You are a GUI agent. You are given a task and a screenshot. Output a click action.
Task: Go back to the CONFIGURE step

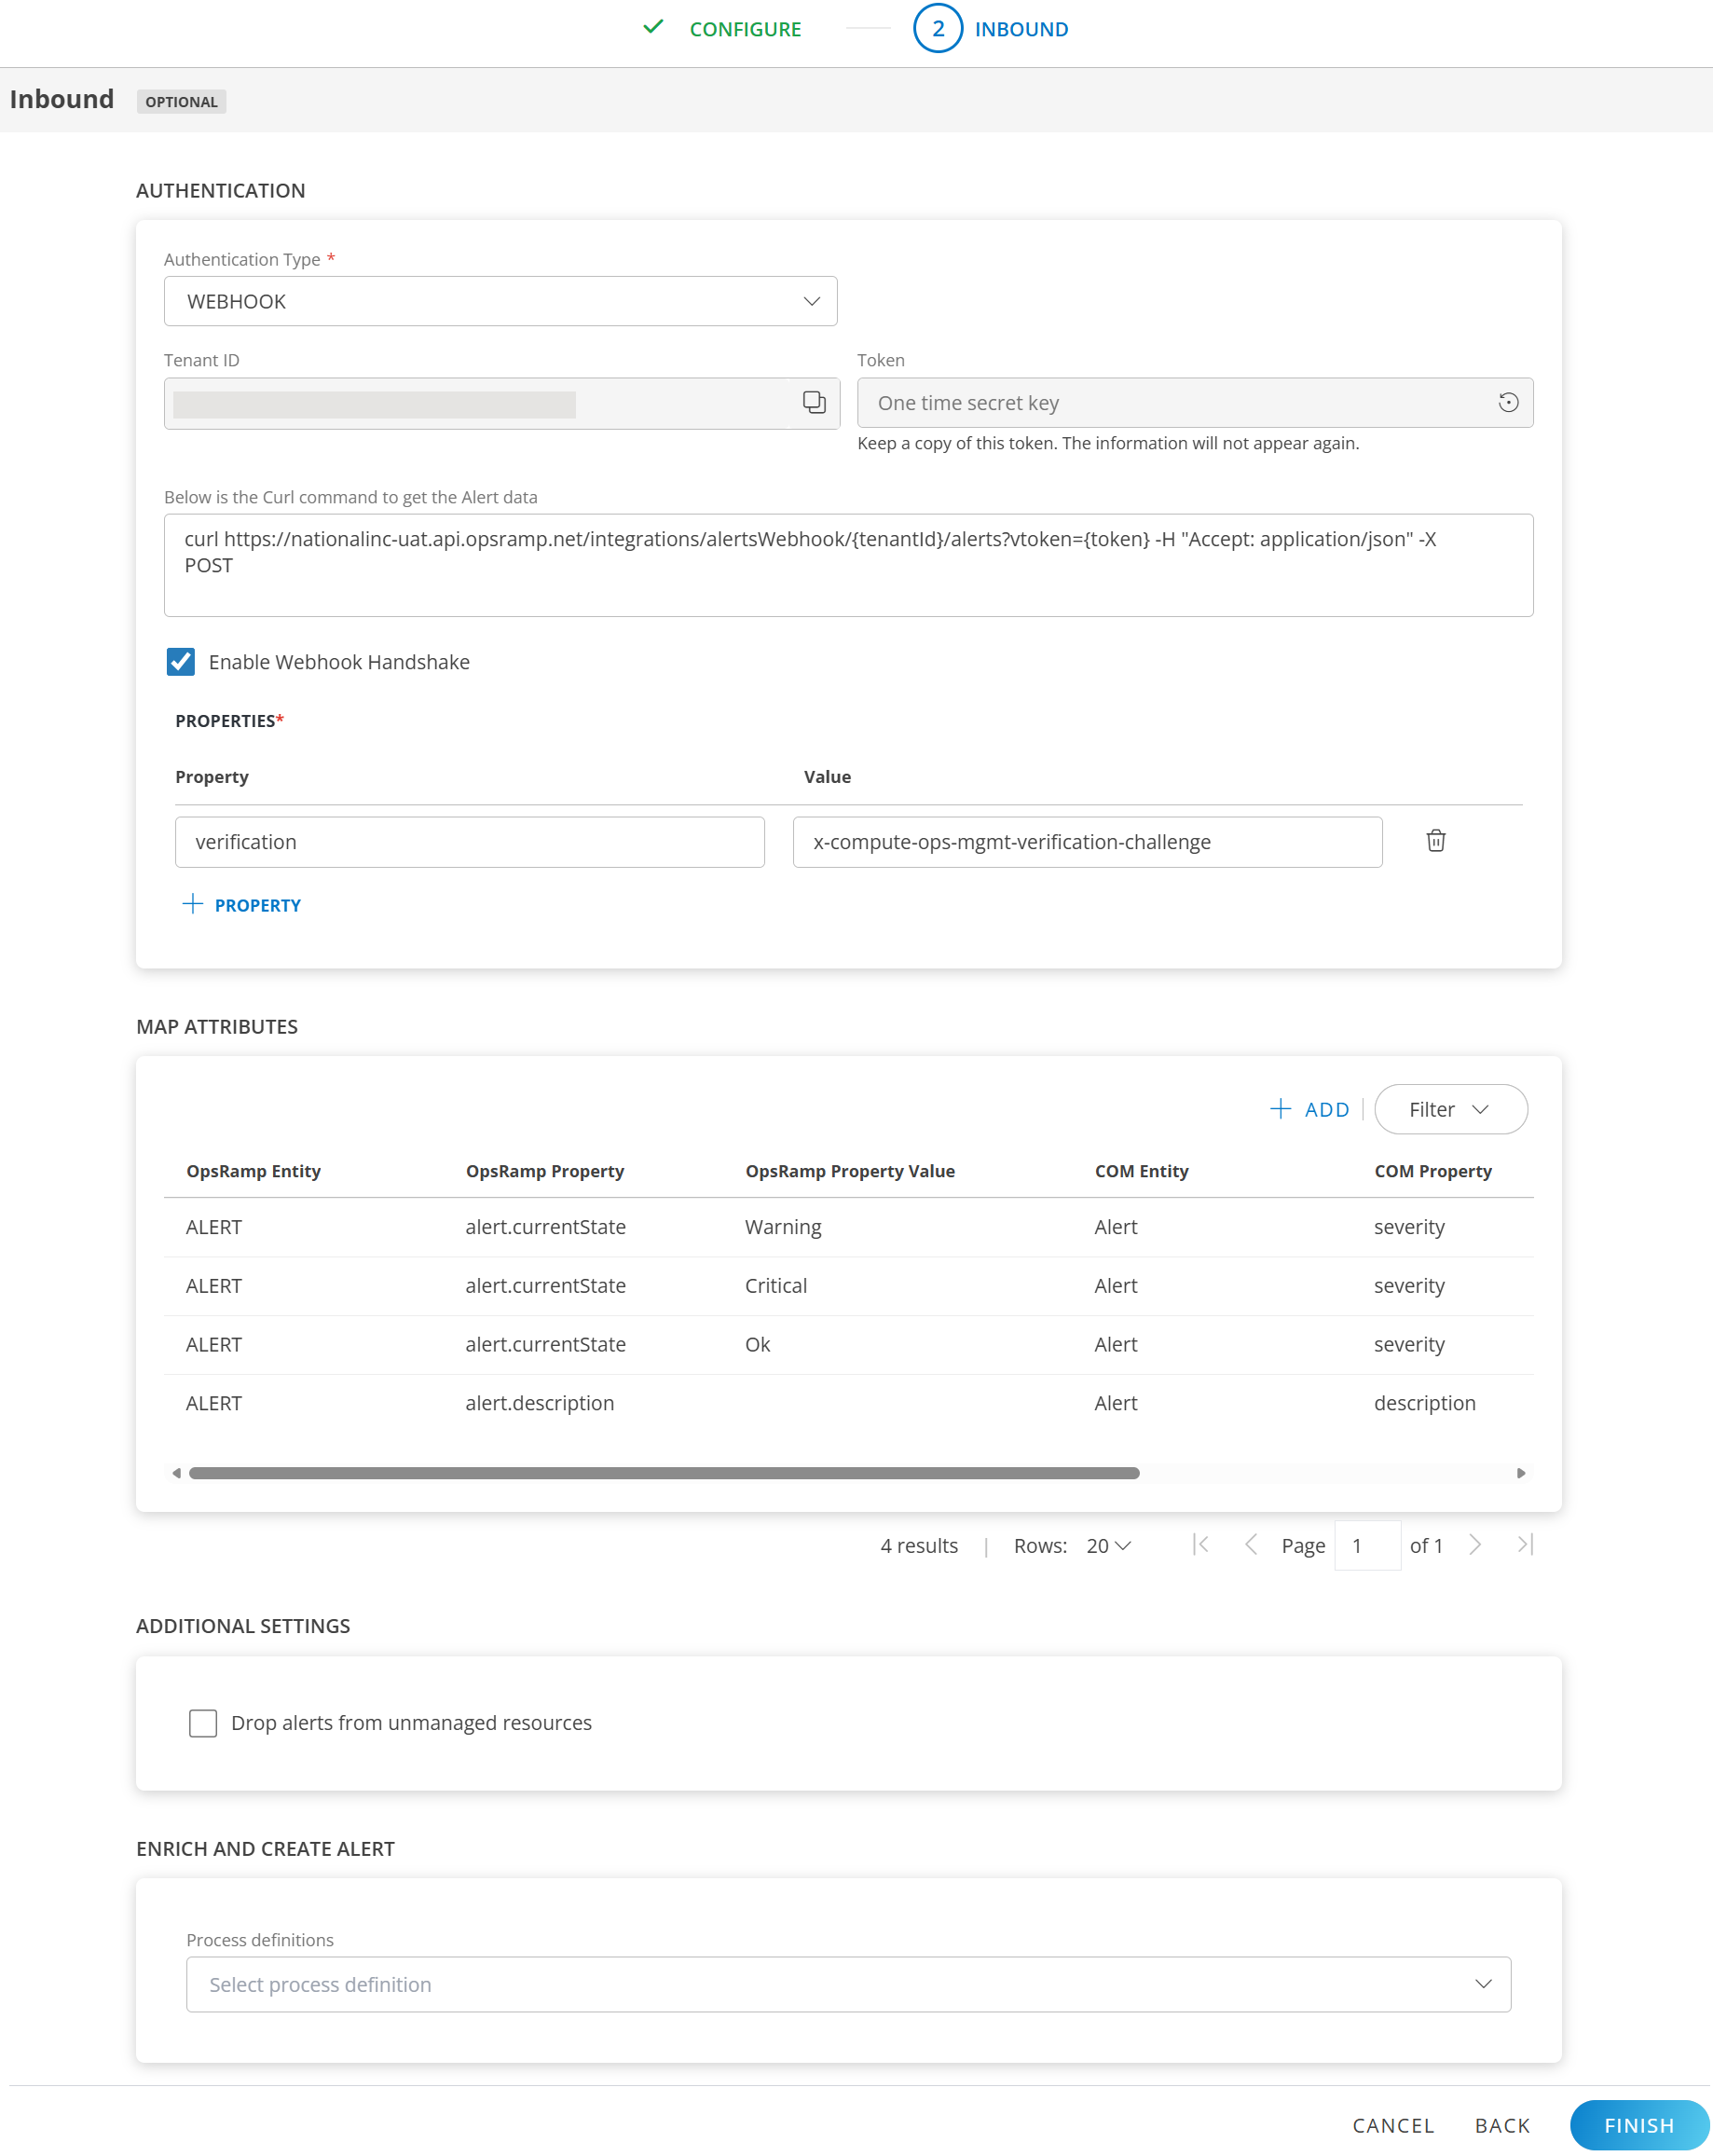[744, 28]
